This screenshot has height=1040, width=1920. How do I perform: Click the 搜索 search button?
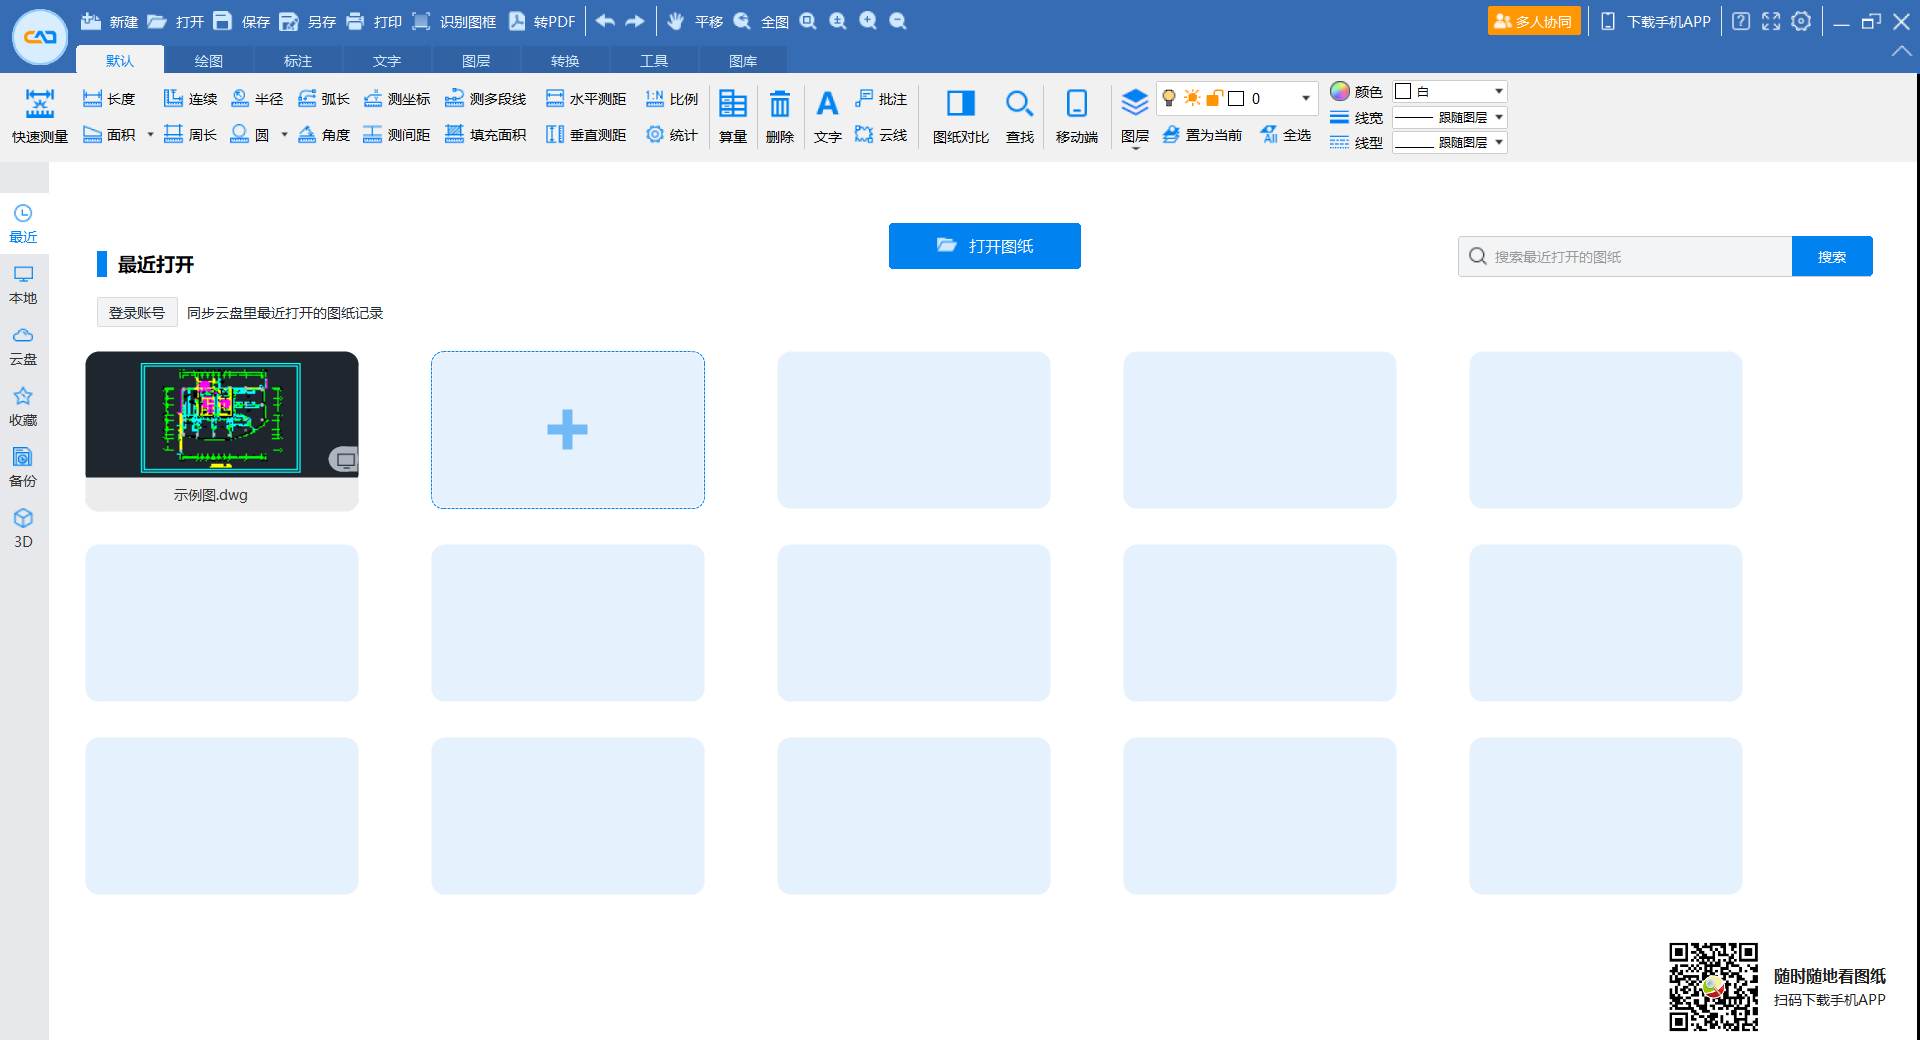1832,257
